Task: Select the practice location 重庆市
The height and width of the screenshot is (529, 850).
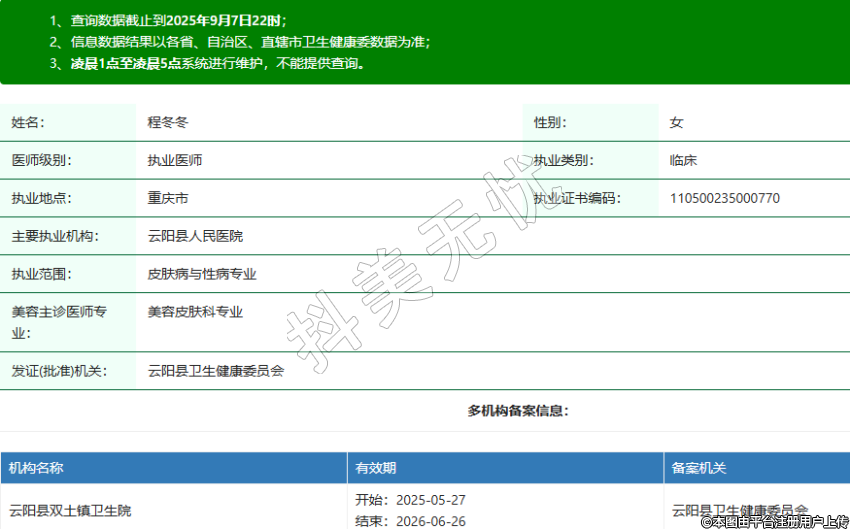Action: 168,198
